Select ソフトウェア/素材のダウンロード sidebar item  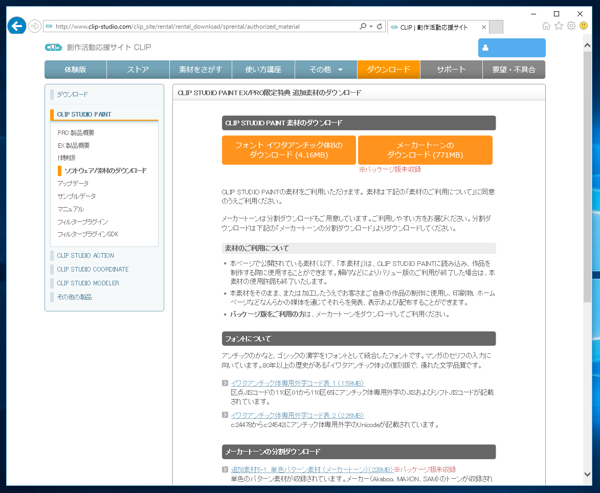point(105,170)
